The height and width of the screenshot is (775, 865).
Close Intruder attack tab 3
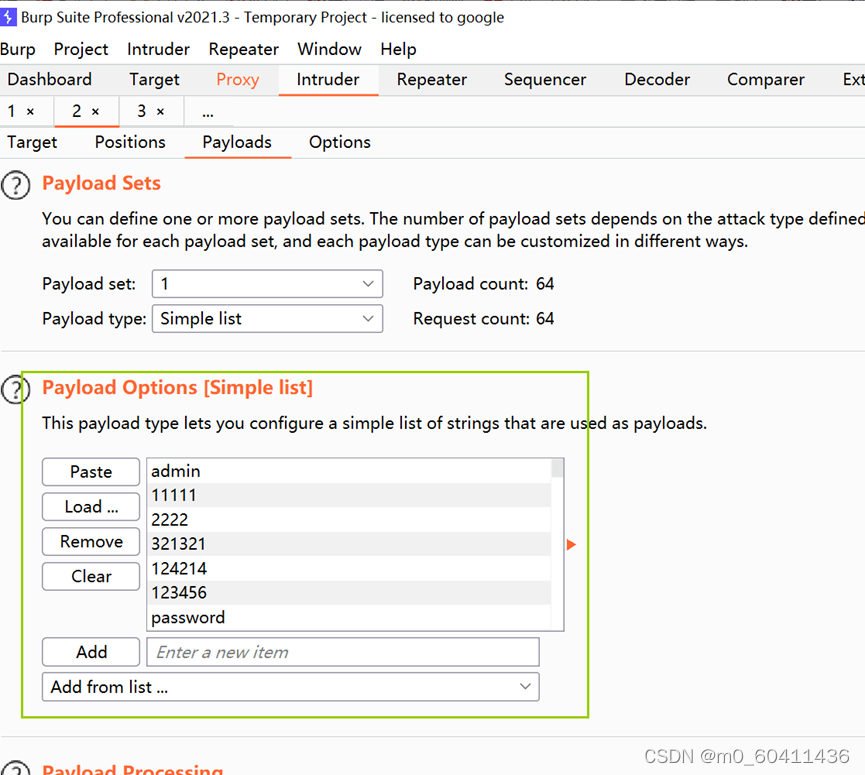161,111
